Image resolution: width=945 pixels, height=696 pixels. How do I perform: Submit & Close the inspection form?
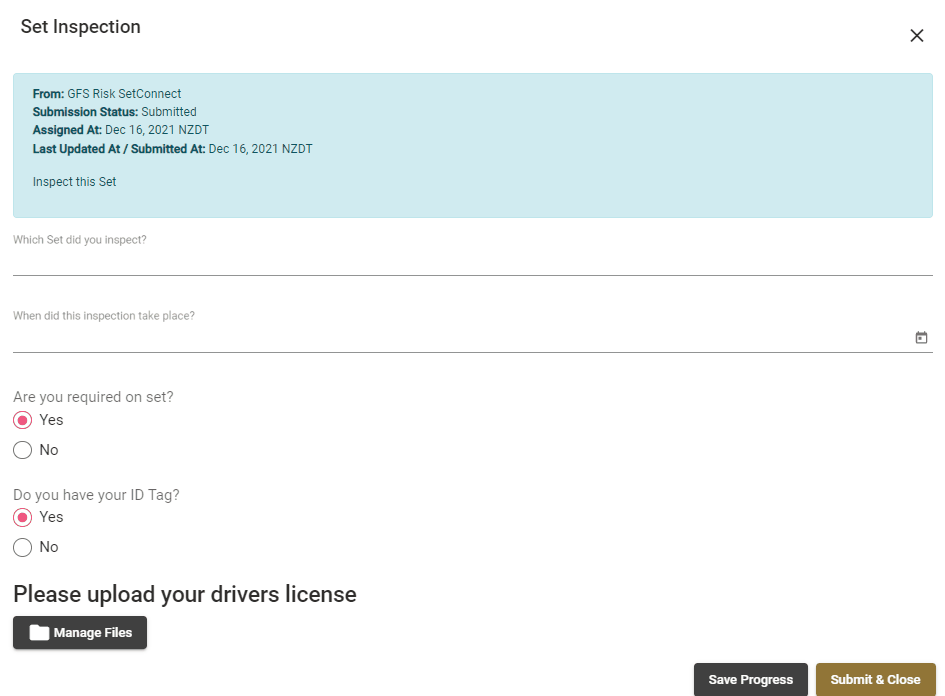[875, 679]
